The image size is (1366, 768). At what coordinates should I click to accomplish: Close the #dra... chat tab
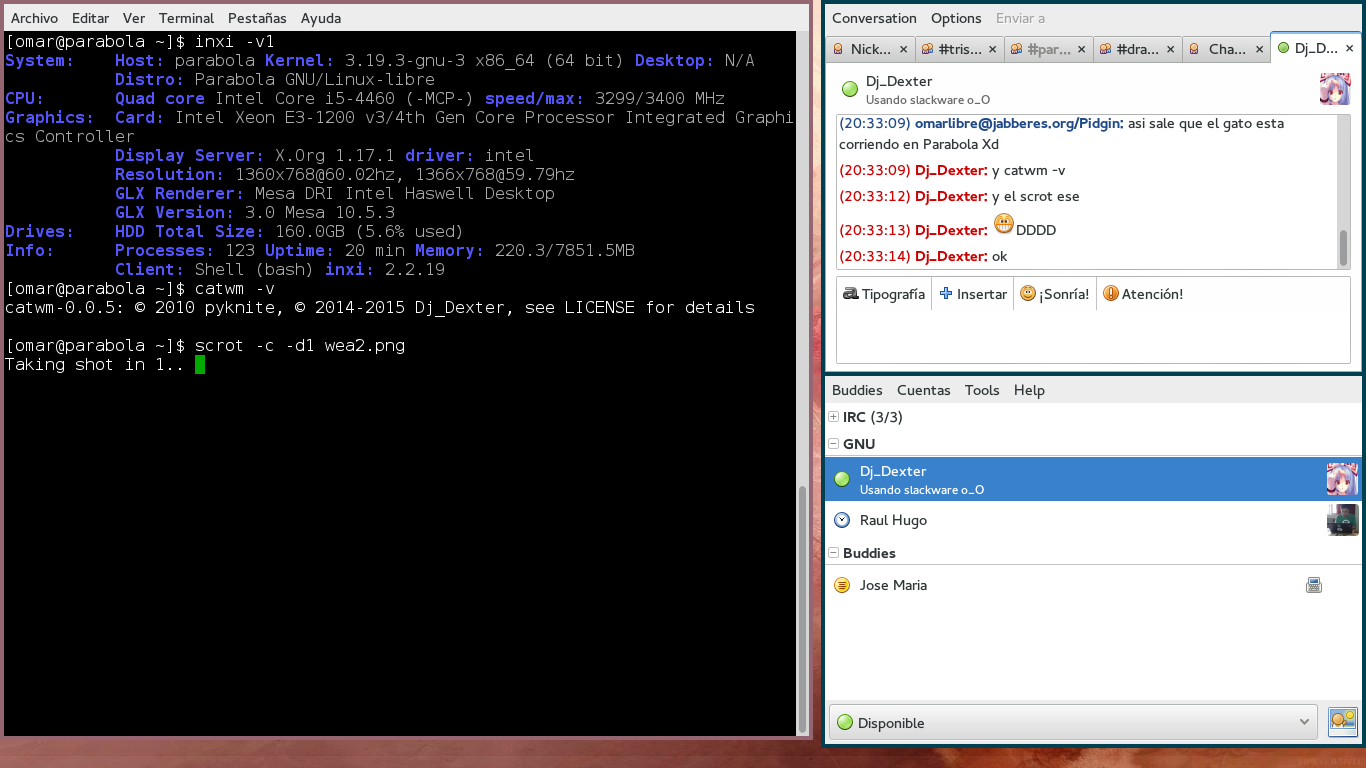(x=1169, y=49)
